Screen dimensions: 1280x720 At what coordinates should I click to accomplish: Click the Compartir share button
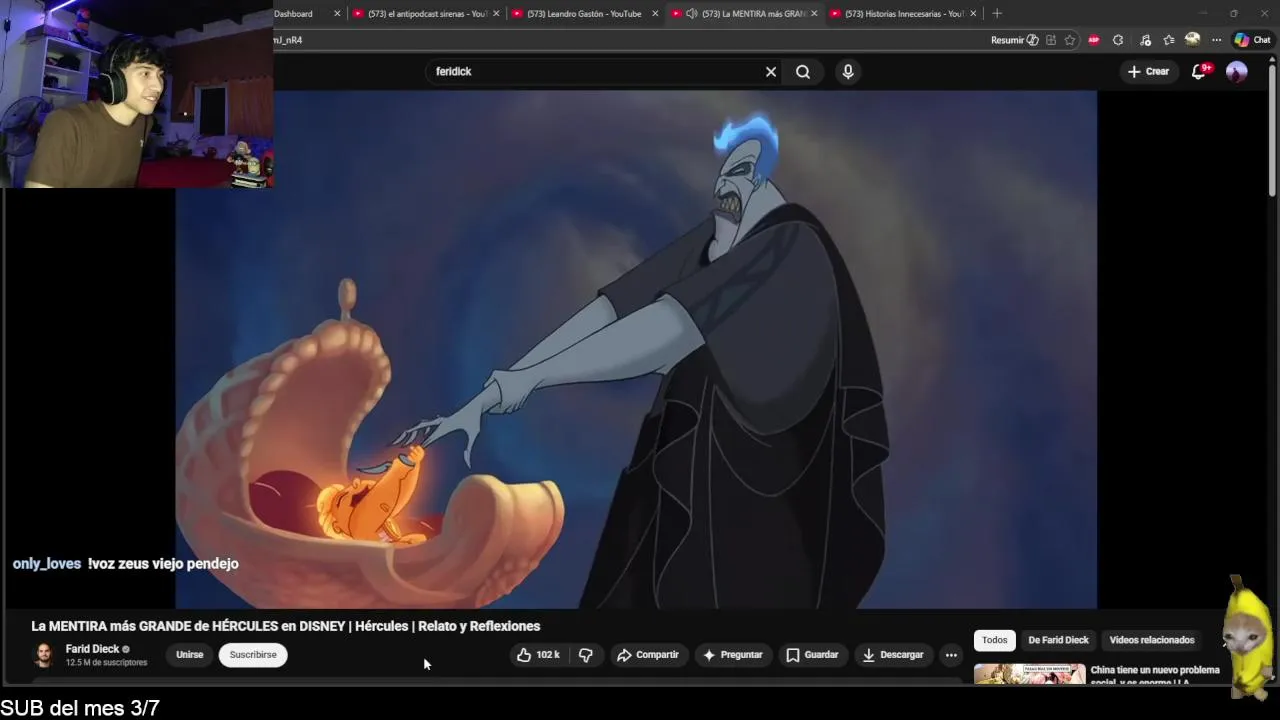pos(648,655)
